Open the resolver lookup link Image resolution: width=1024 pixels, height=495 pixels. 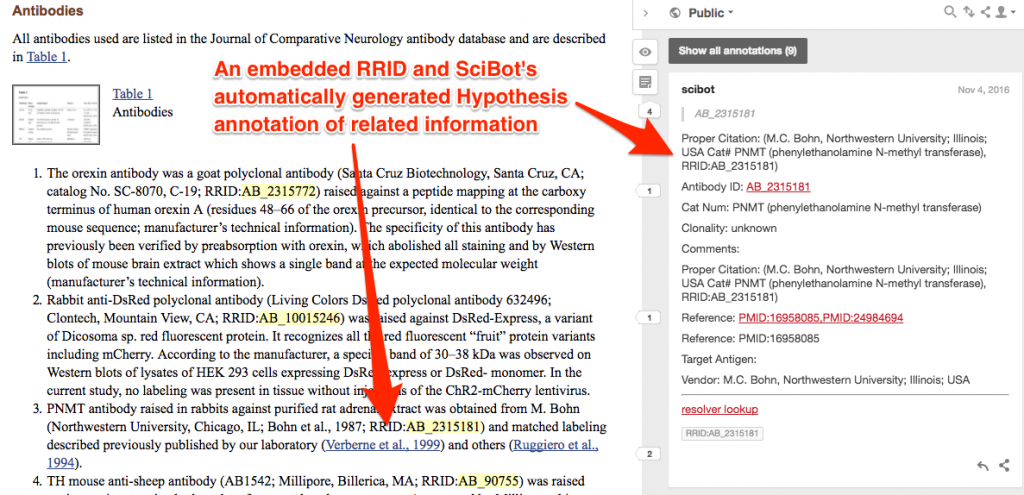click(x=719, y=409)
